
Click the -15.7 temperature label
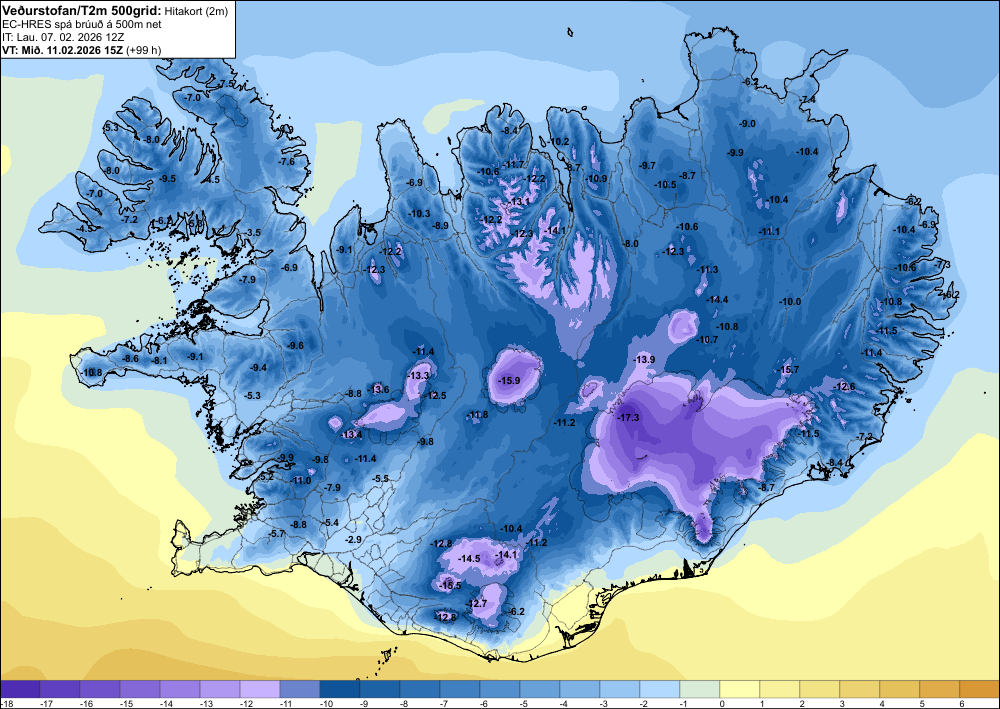pyautogui.click(x=788, y=370)
